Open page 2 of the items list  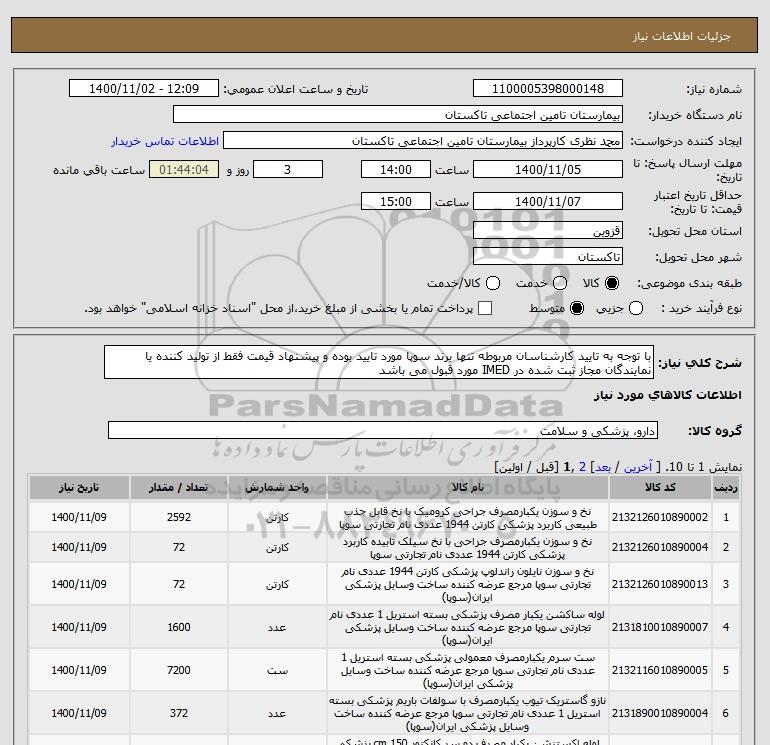582,467
